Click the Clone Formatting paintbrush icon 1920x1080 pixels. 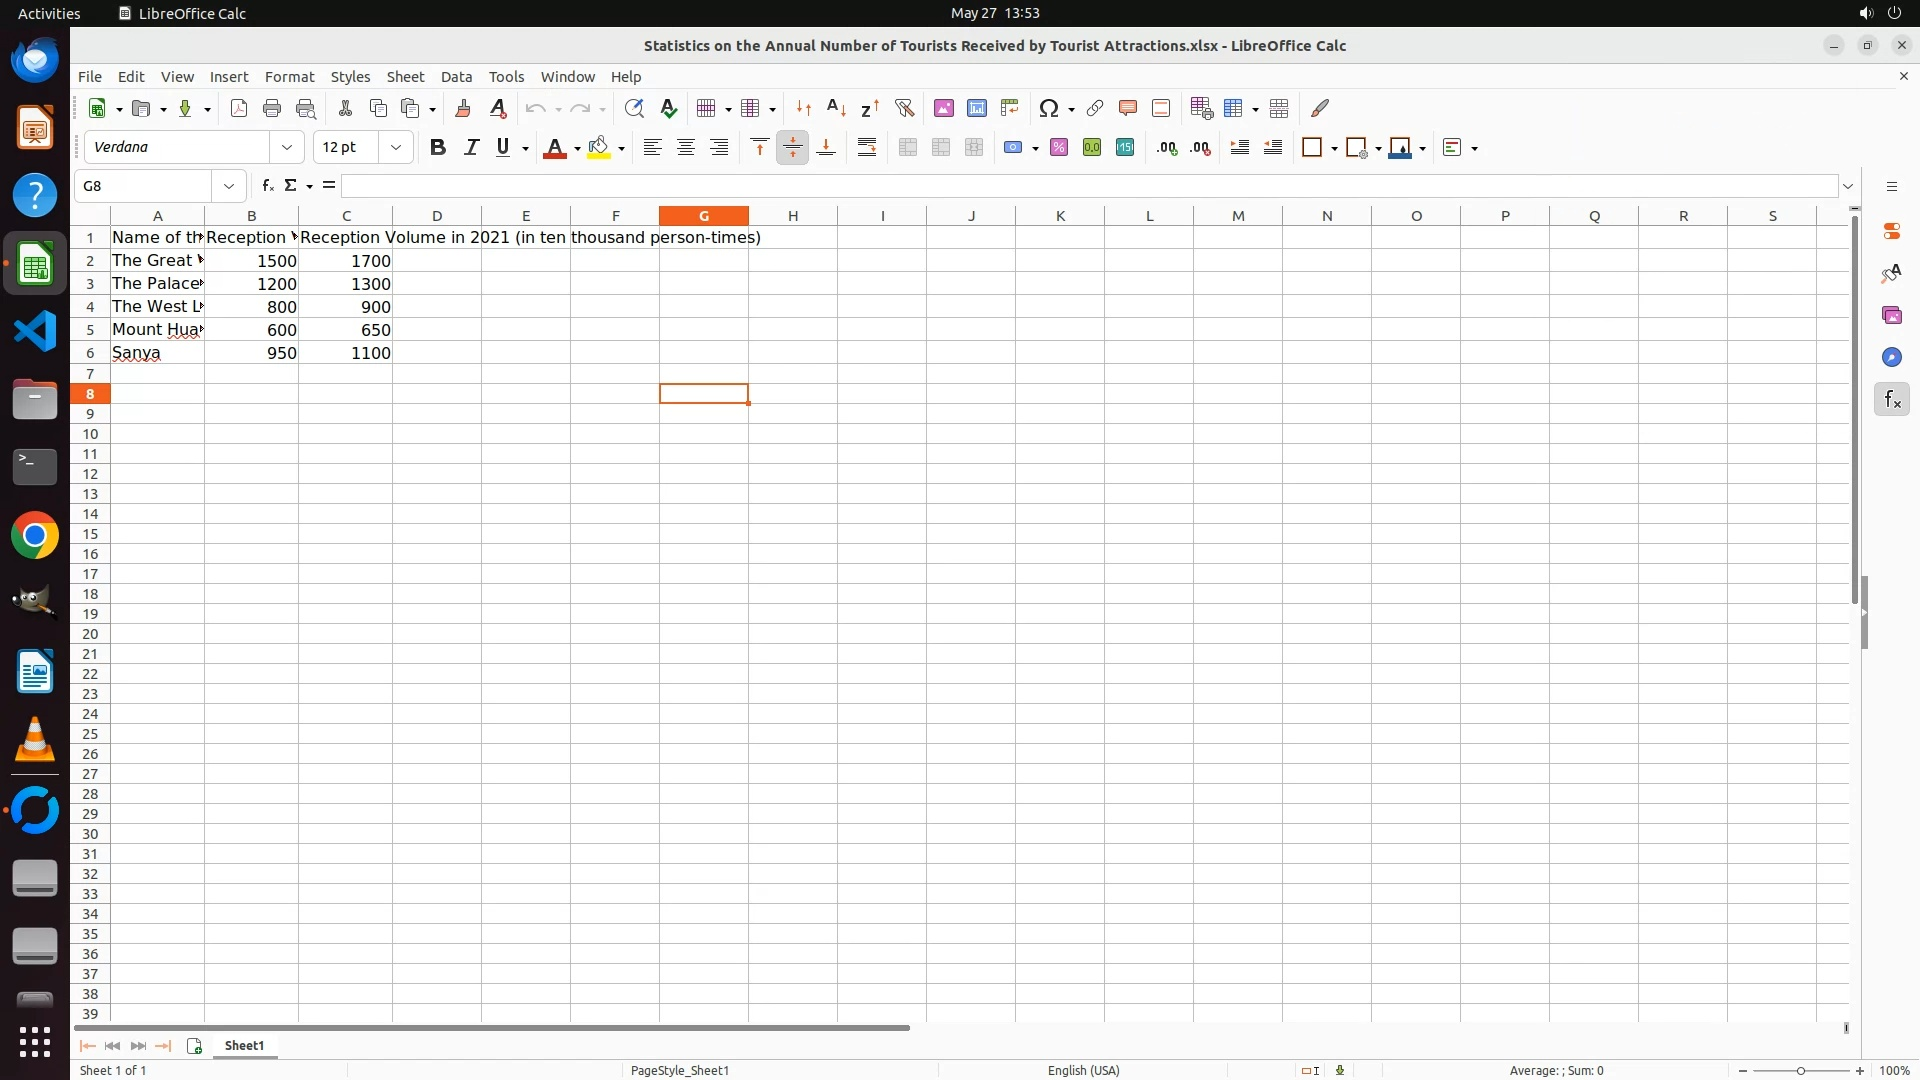tap(463, 108)
